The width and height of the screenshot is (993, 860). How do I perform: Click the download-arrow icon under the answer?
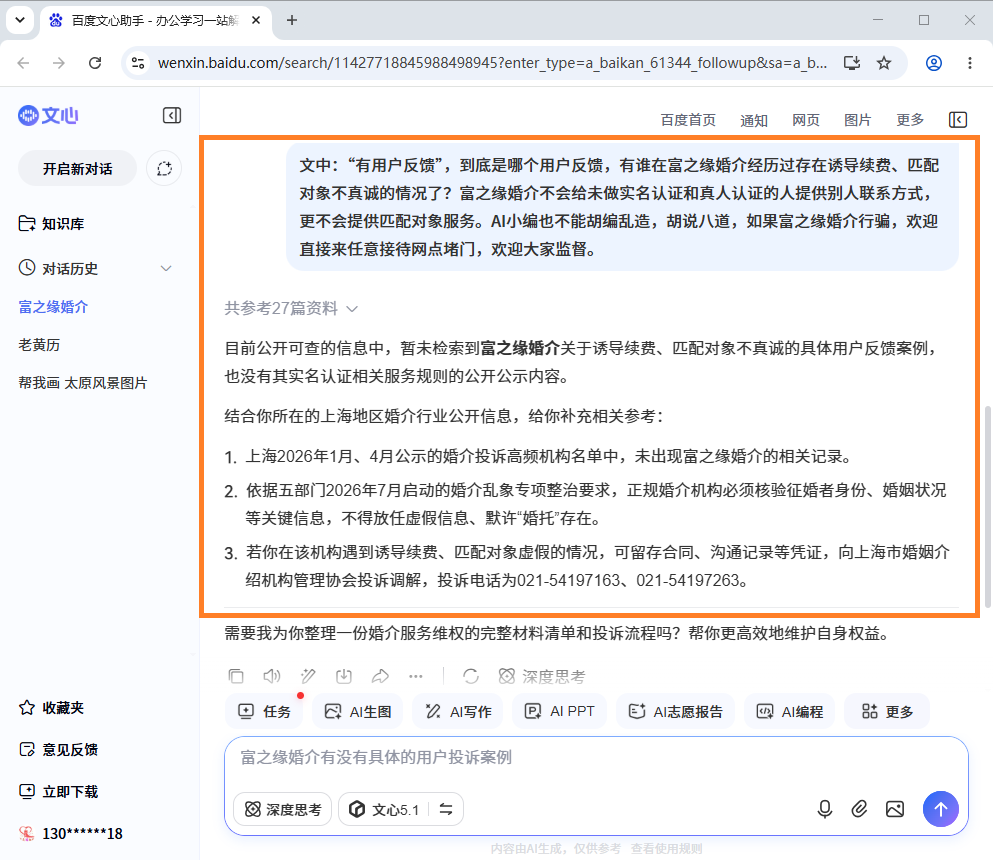(344, 676)
